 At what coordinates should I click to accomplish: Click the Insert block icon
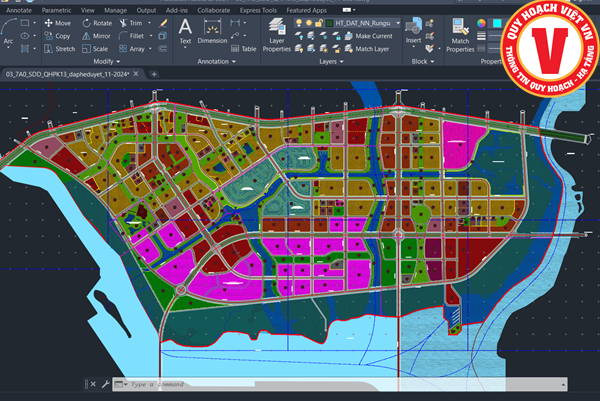413,31
